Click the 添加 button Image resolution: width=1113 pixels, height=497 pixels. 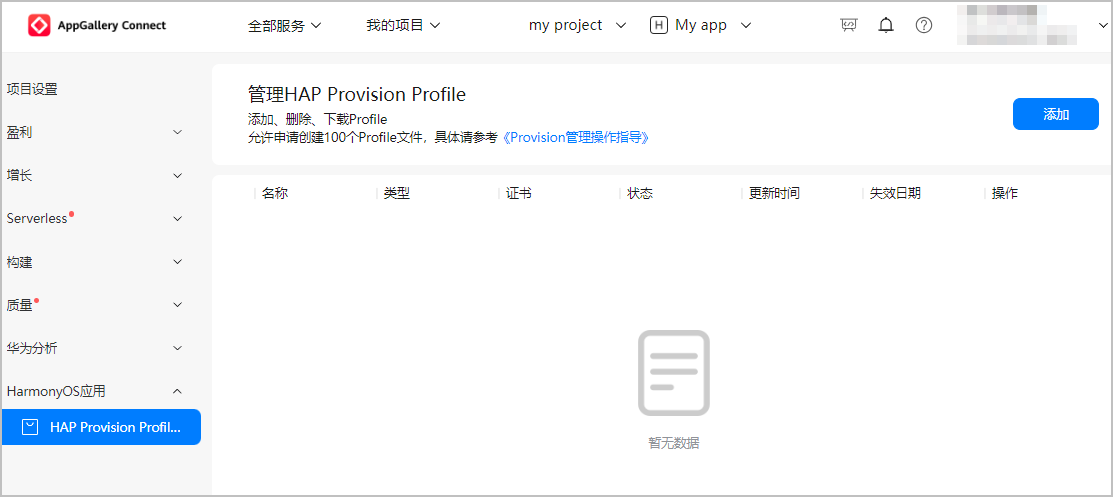pos(1056,114)
